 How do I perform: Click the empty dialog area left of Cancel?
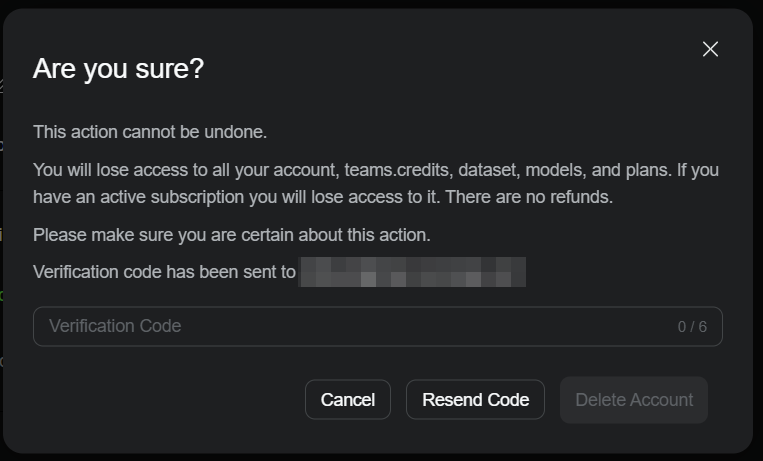click(165, 400)
